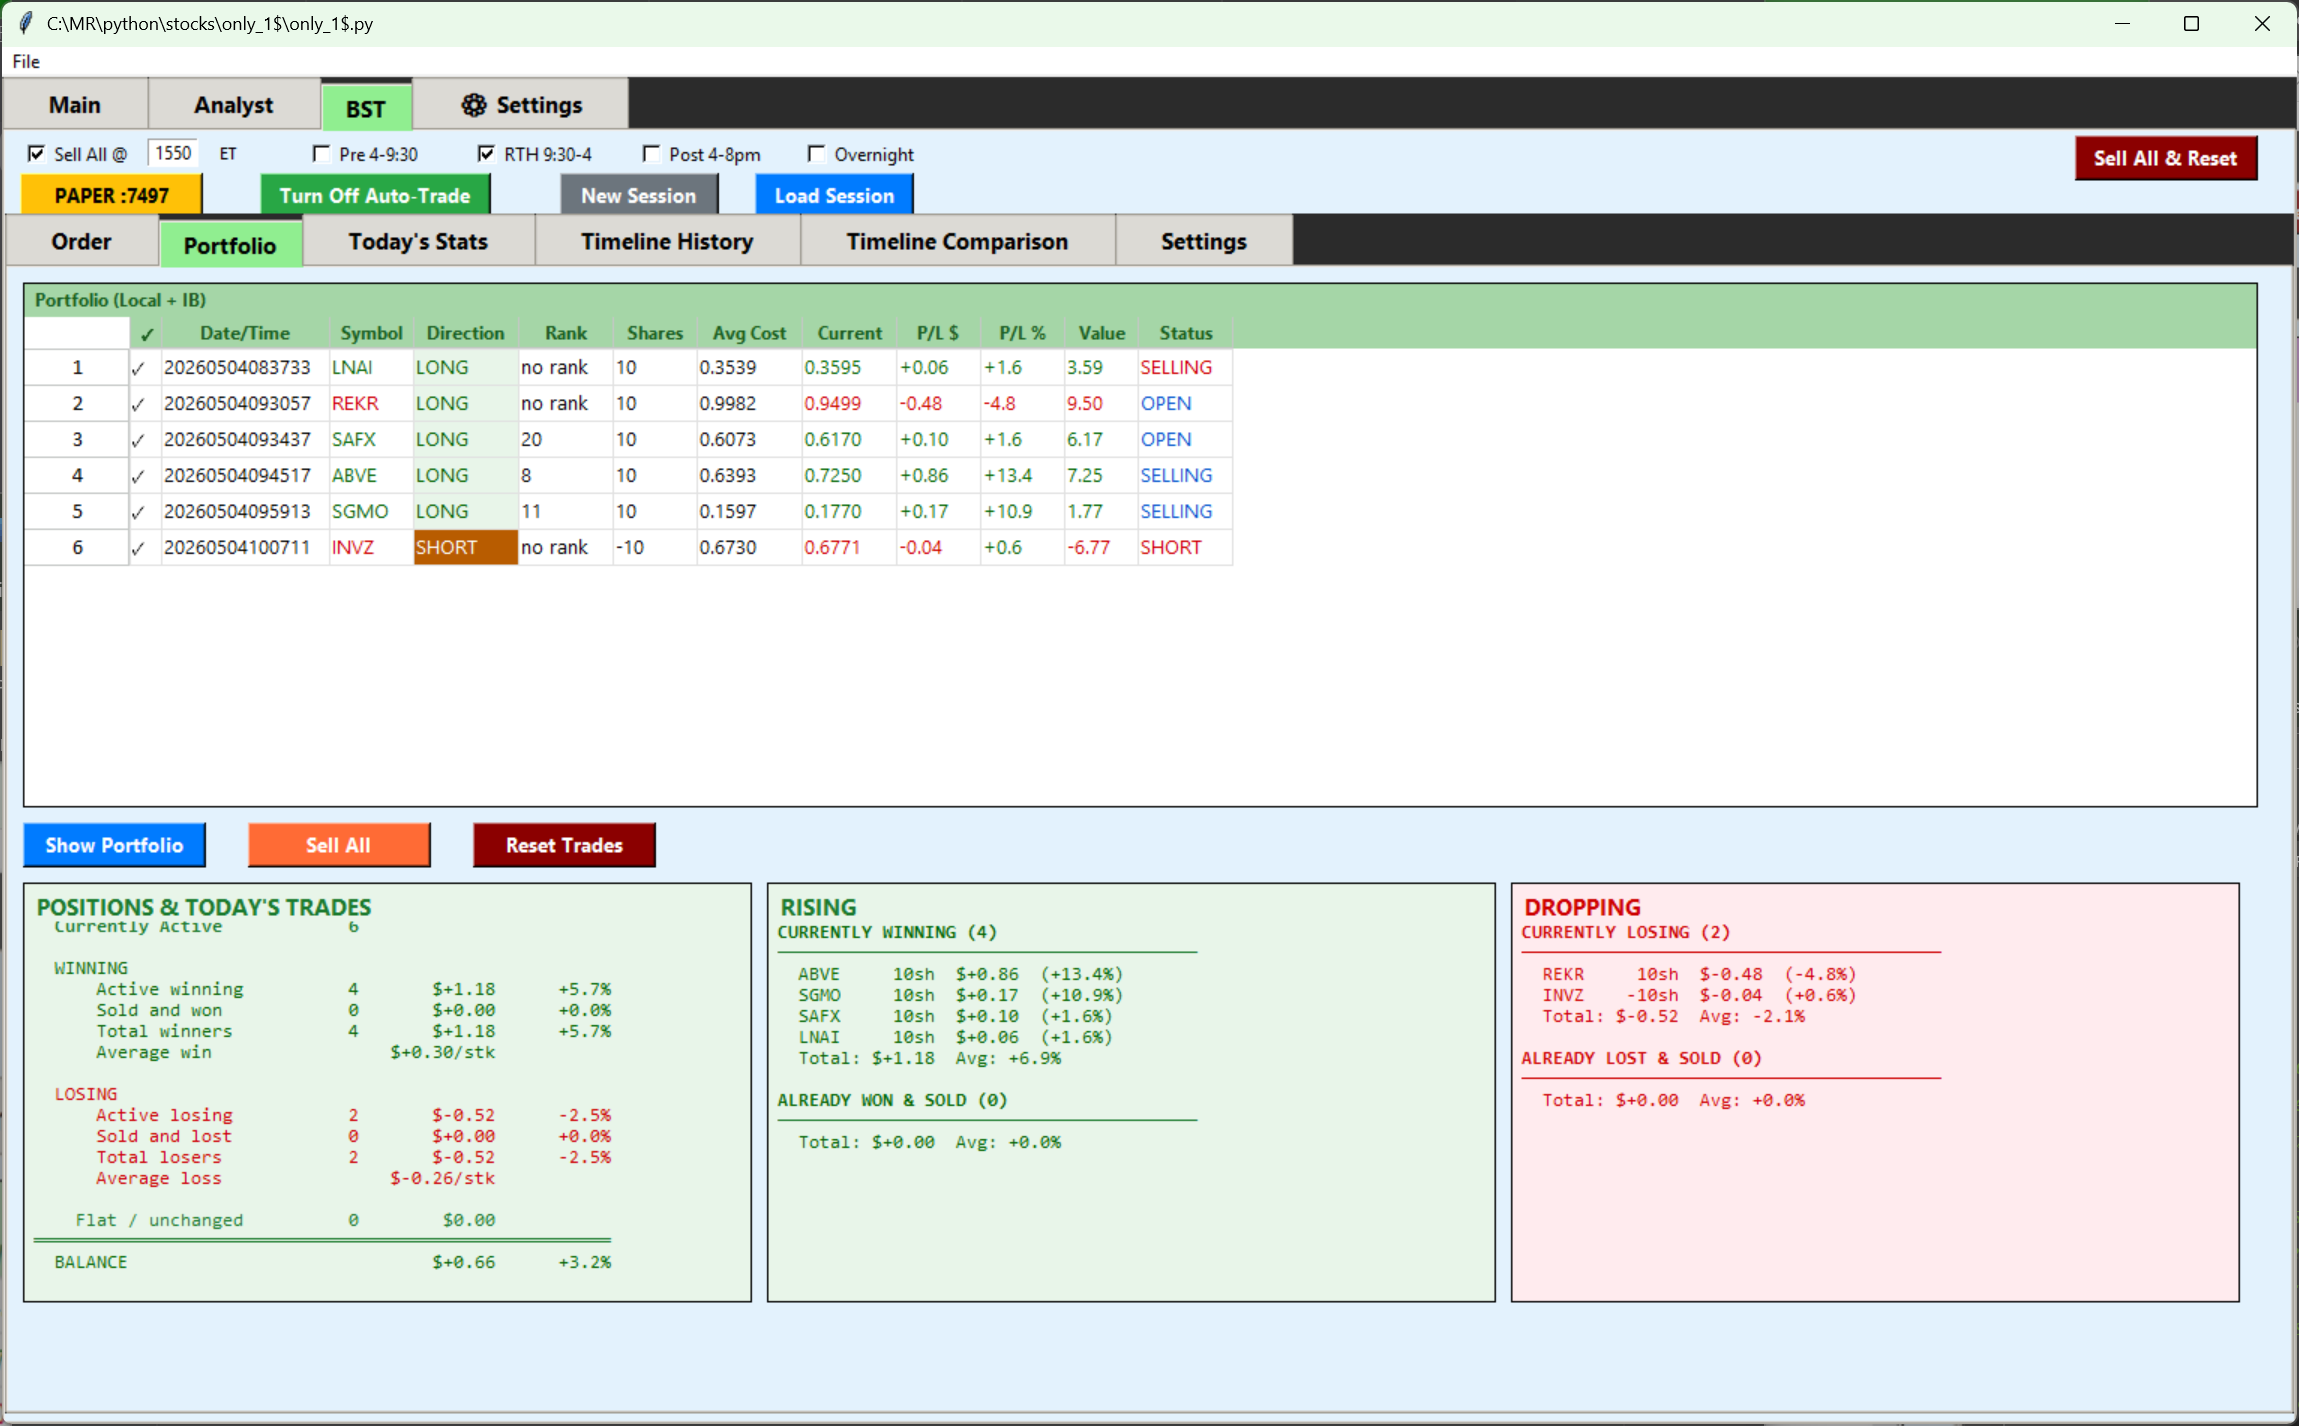This screenshot has height=1426, width=2299.
Task: Switch to the Main tab
Action: [75, 105]
